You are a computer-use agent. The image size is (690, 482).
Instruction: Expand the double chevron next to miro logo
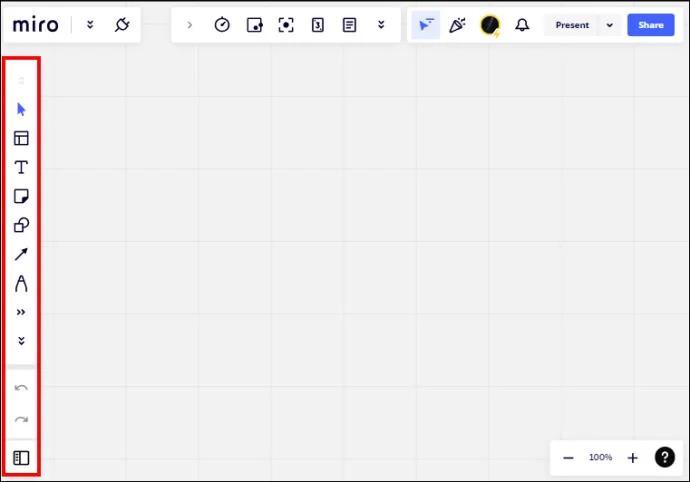(x=90, y=25)
